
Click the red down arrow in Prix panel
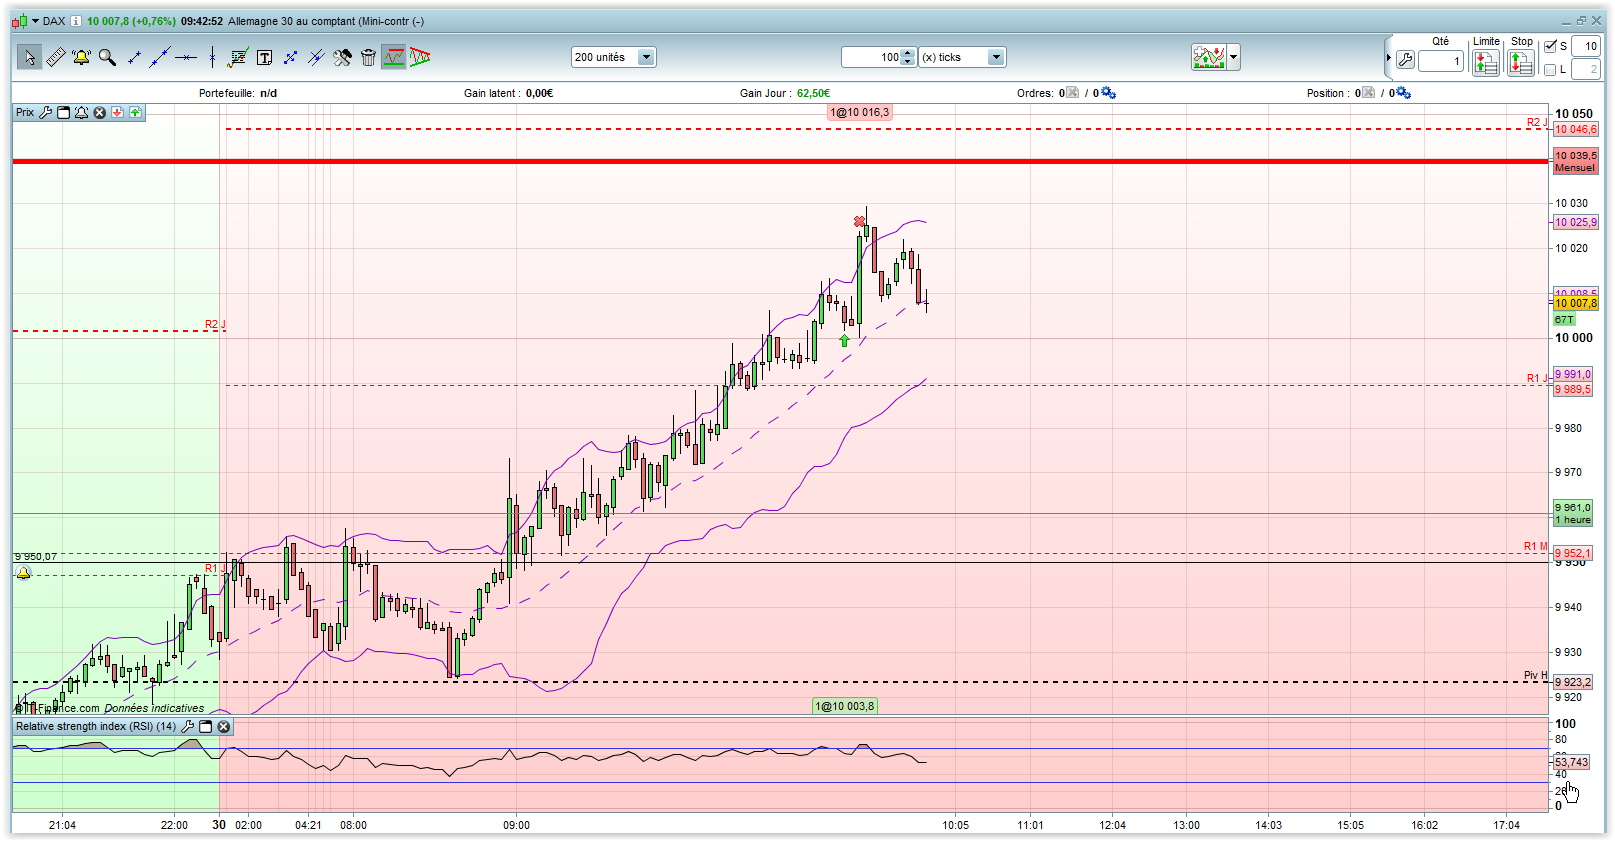point(118,112)
